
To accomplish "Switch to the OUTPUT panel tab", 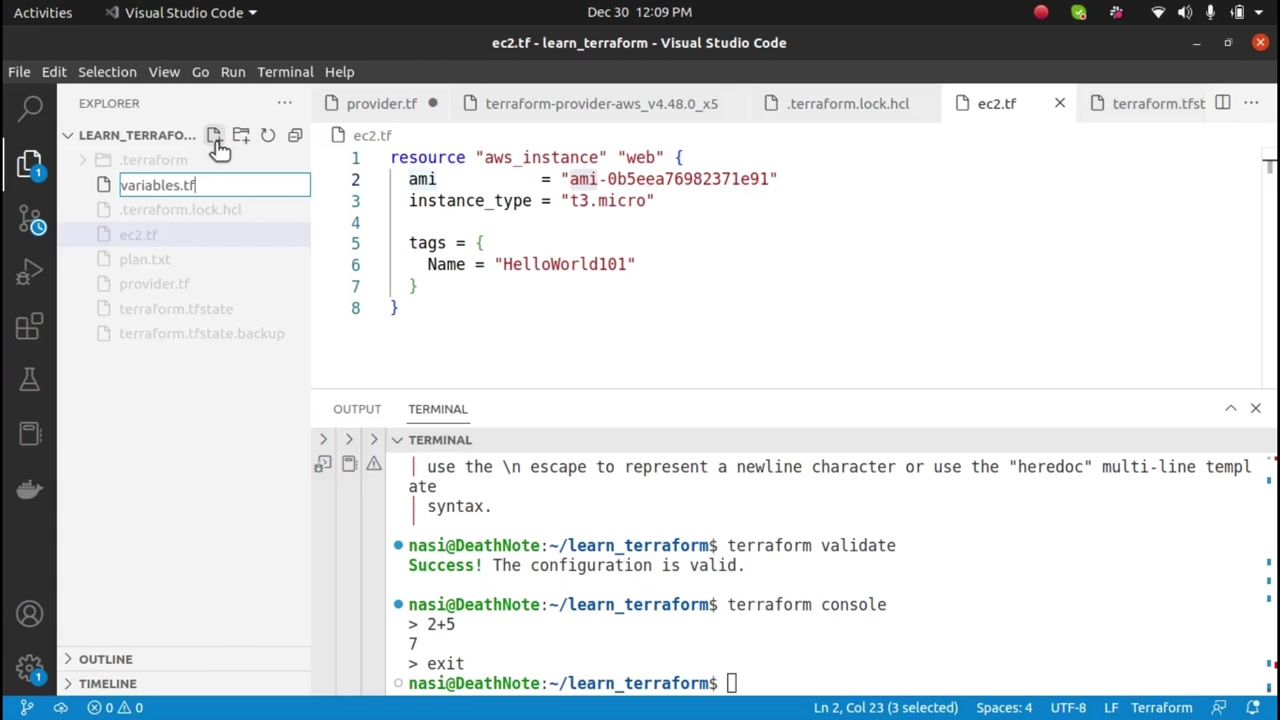I will click(x=357, y=409).
